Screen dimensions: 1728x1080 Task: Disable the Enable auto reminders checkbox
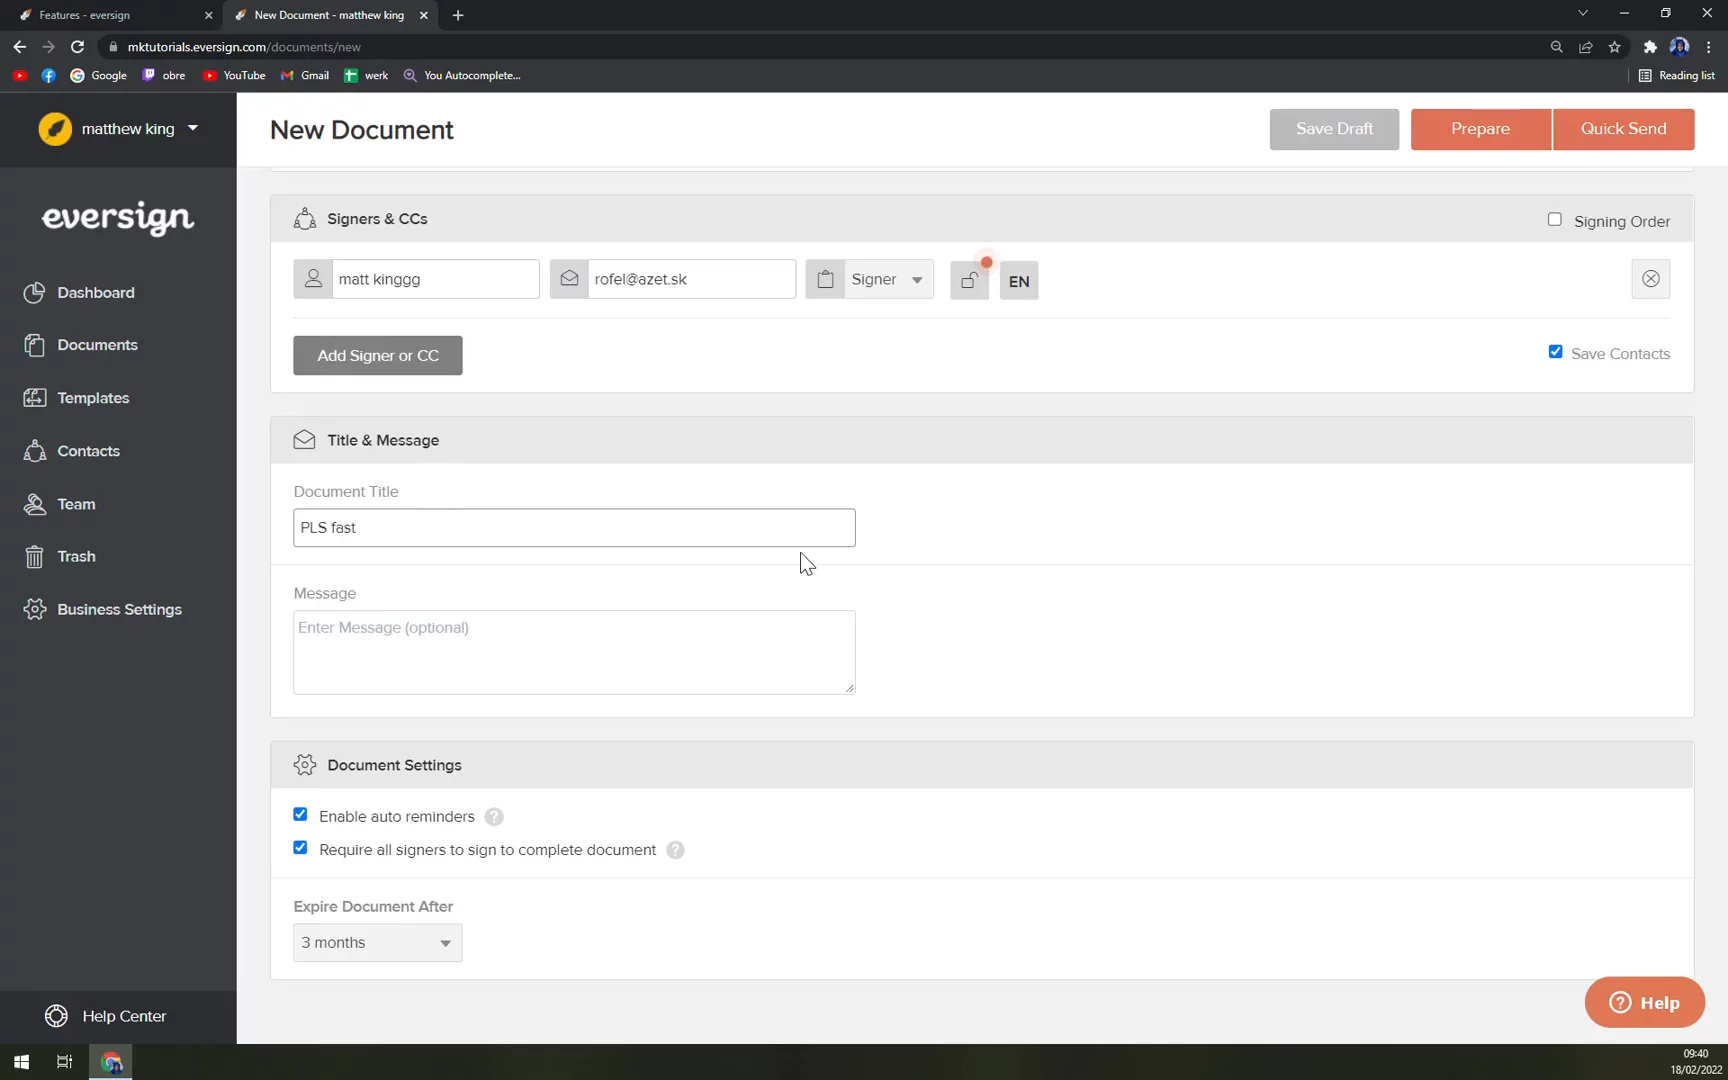point(300,815)
